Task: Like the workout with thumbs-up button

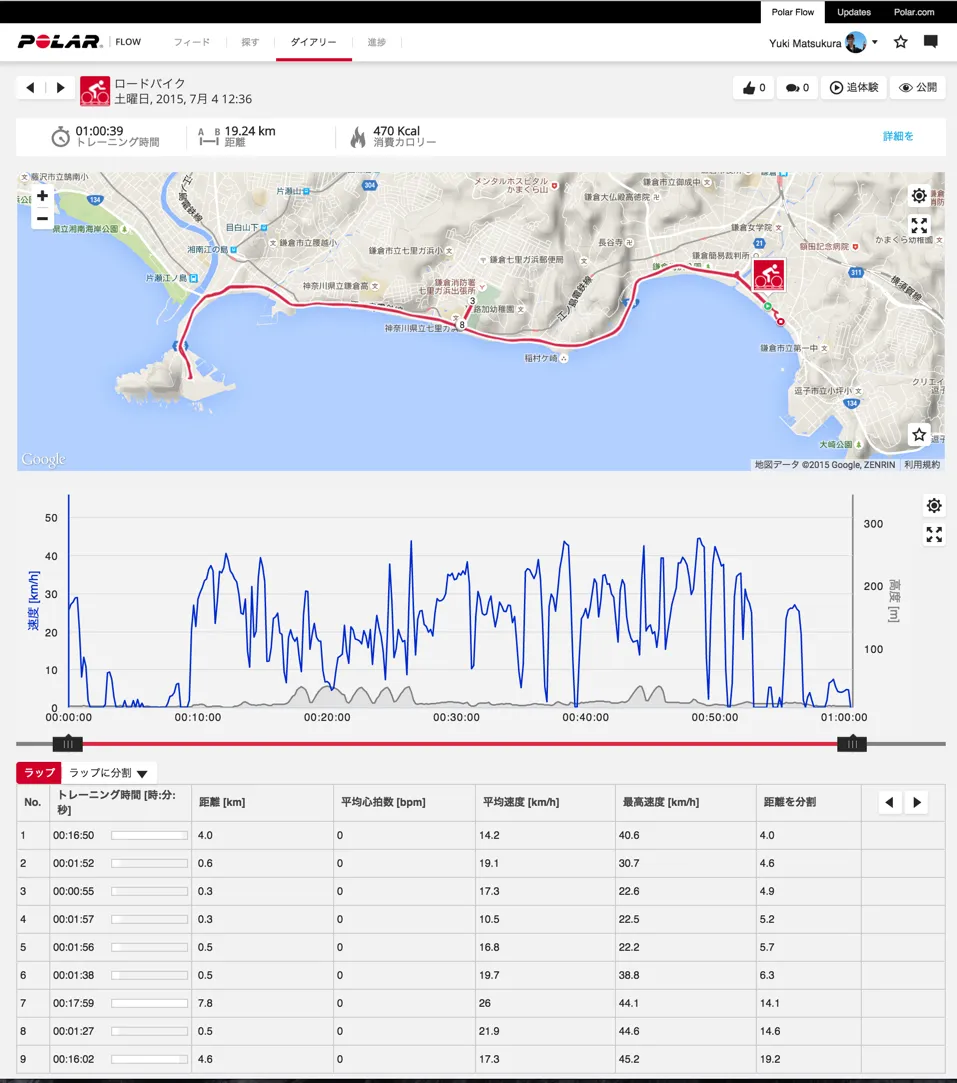Action: (754, 88)
